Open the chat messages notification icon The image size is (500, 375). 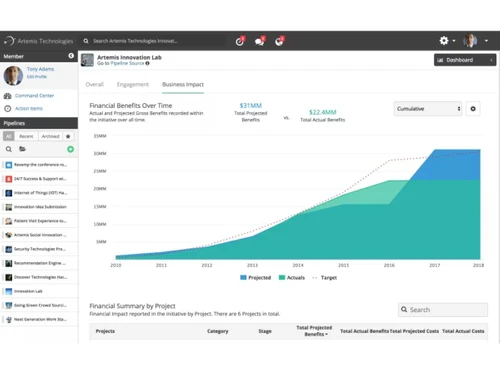coord(260,41)
